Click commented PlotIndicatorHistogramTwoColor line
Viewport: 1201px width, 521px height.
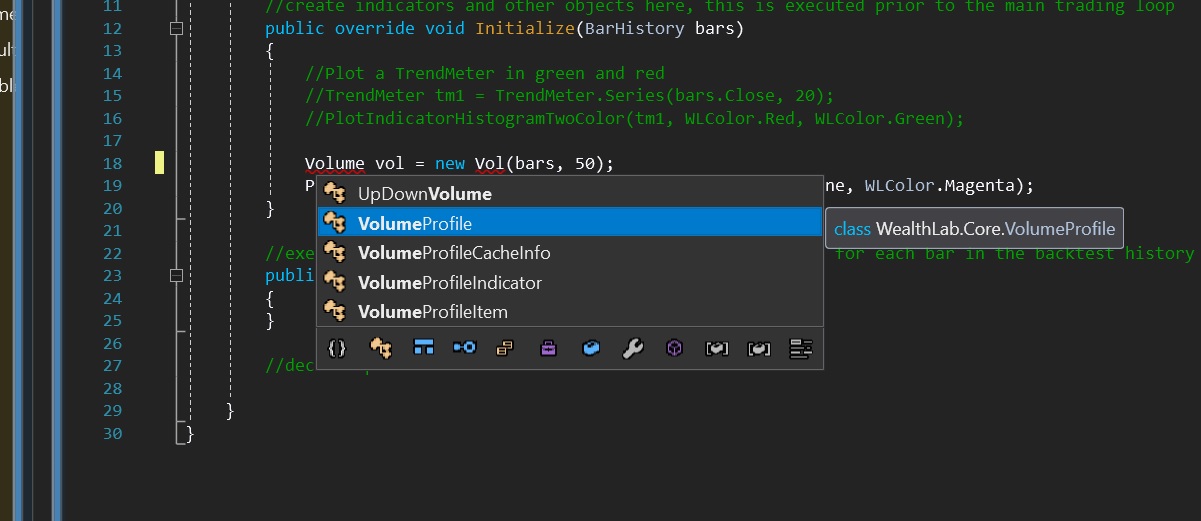point(634,118)
